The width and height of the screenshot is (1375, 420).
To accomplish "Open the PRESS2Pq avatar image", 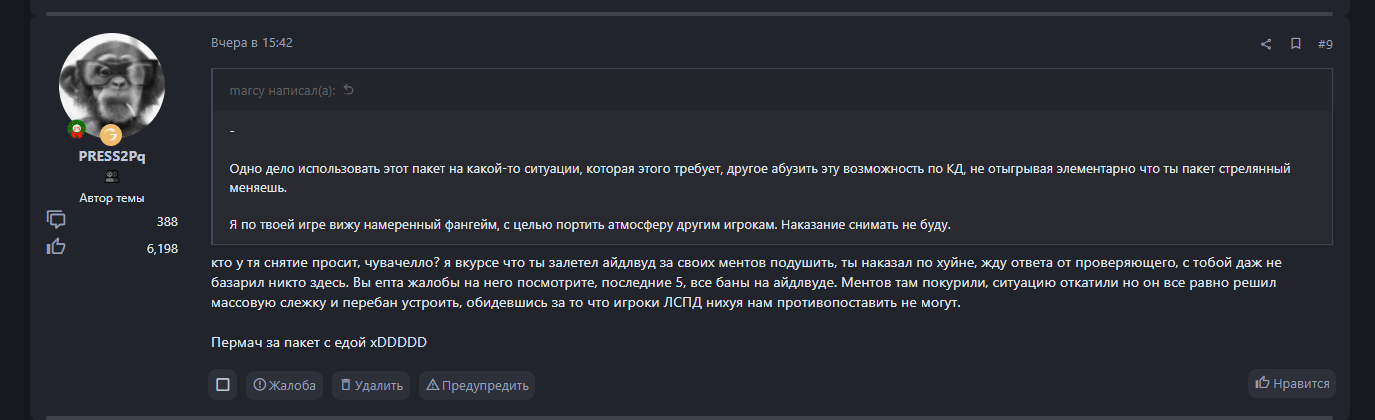I will [x=112, y=85].
